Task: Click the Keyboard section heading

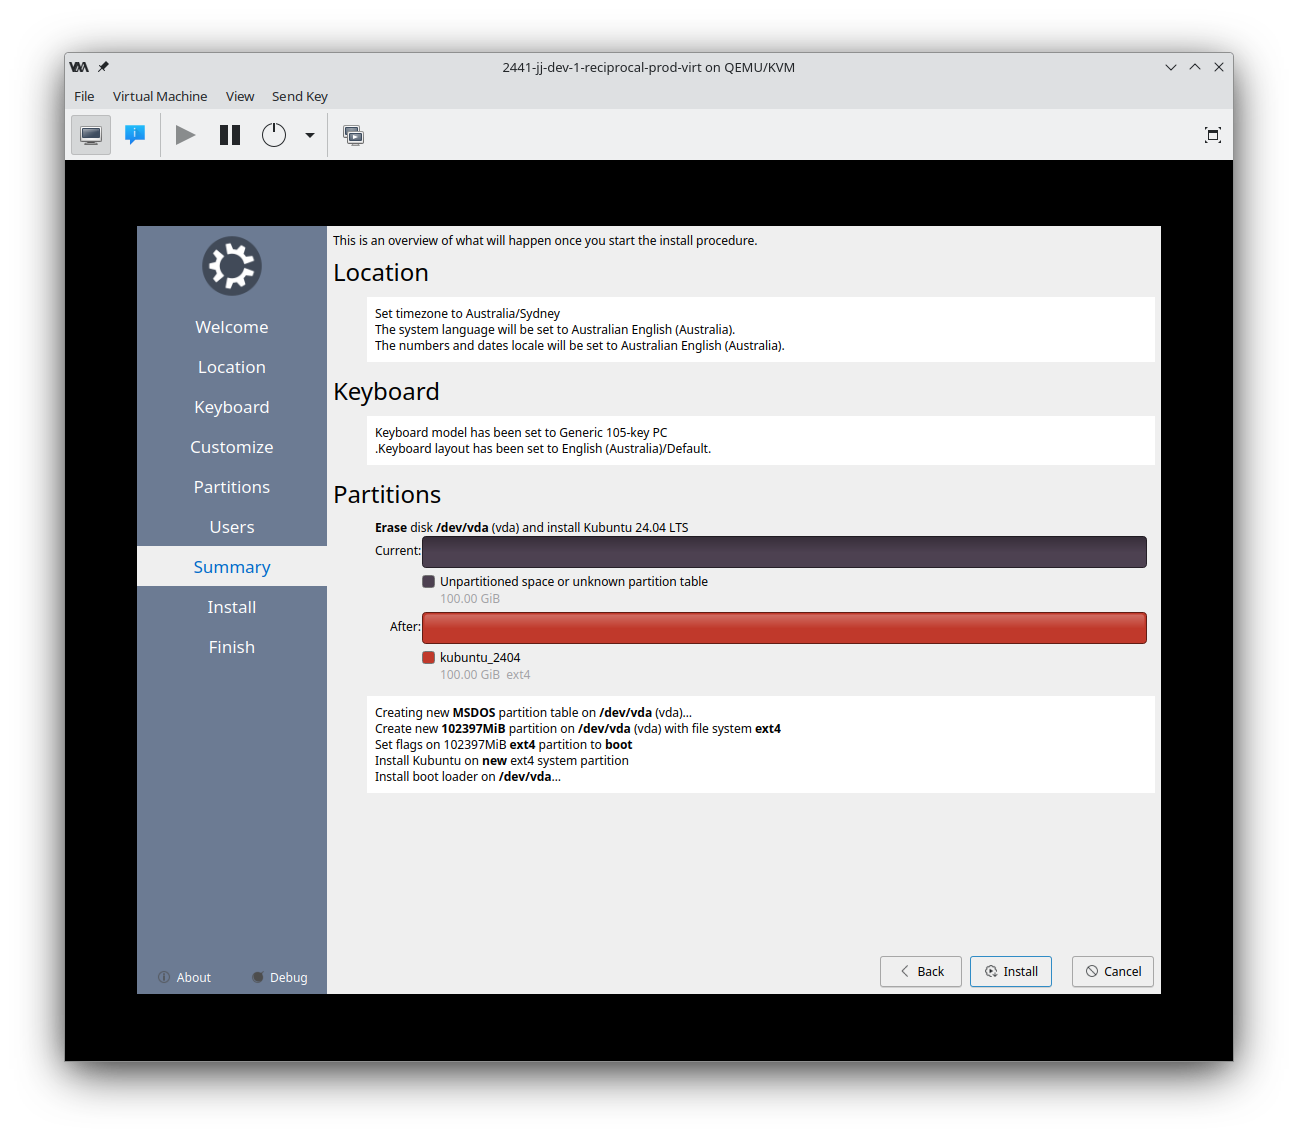Action: [386, 392]
